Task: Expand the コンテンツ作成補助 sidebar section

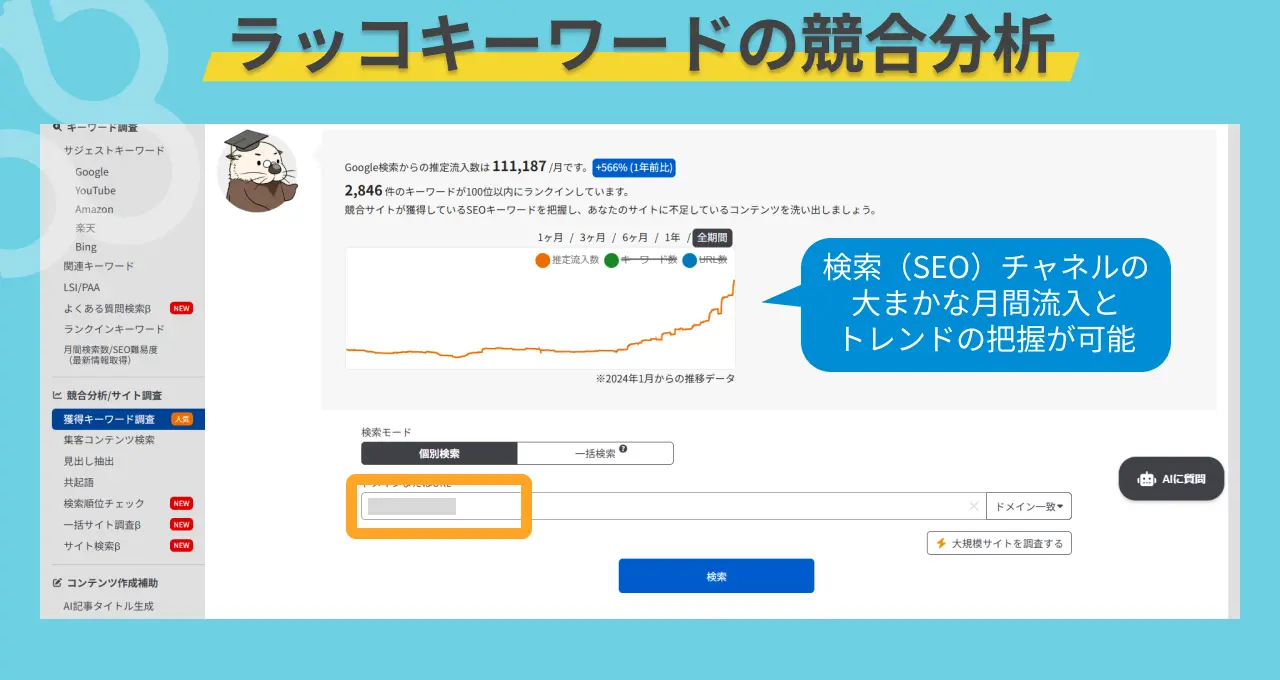Action: coord(112,582)
